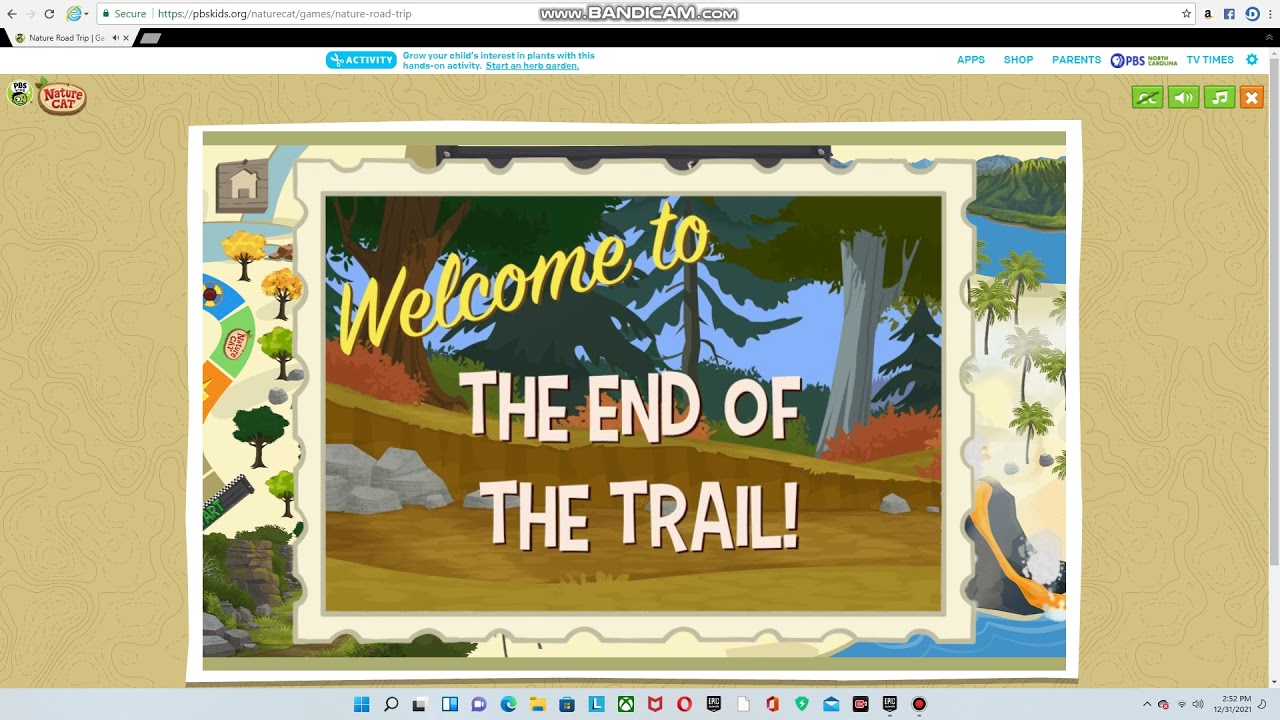Open the Chat taskbar icon
This screenshot has height=720, width=1280.
479,704
